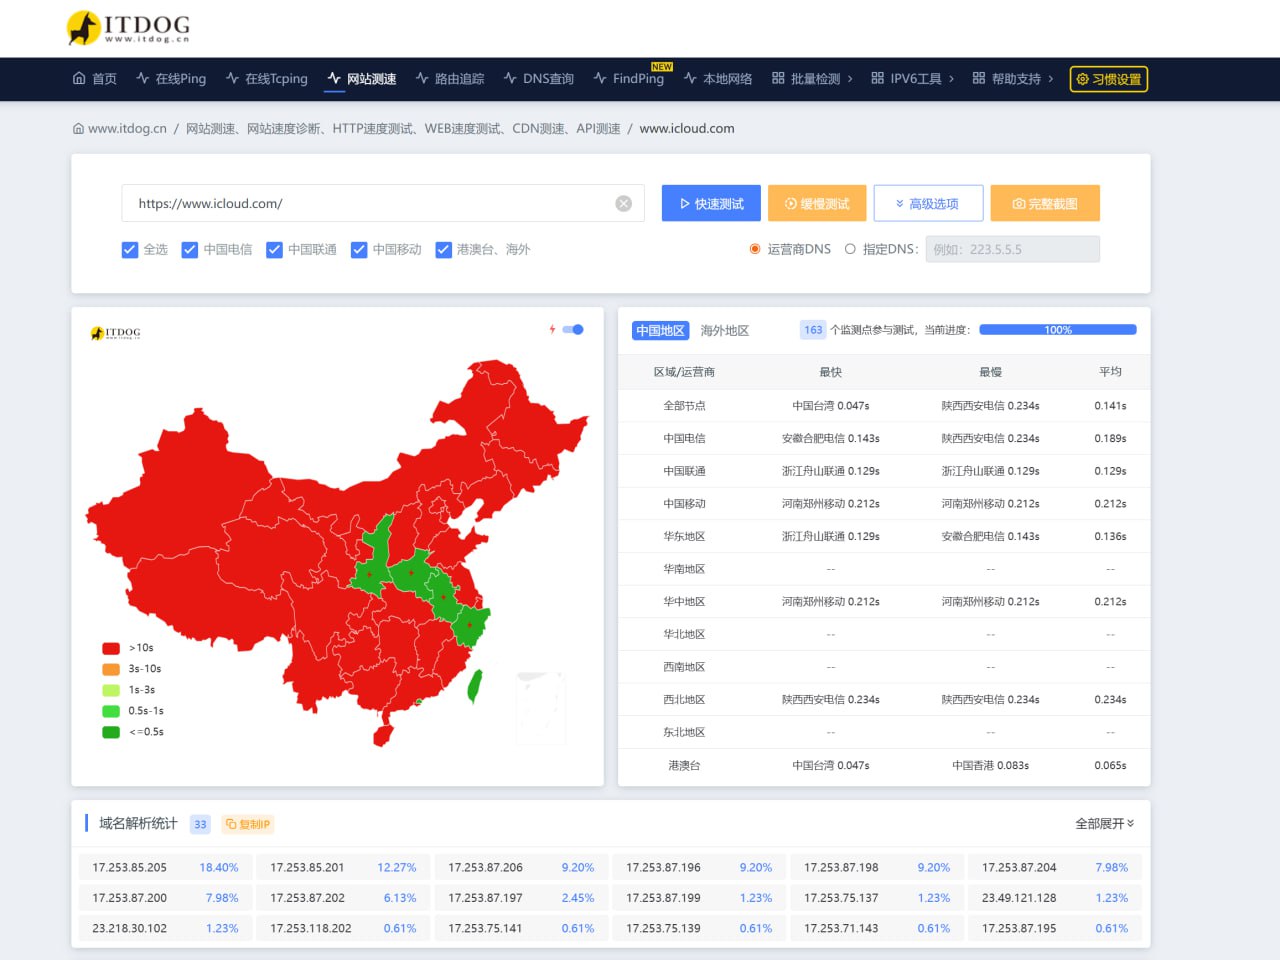This screenshot has width=1280, height=960.
Task: Click IP 23.49.121.128 entry
Action: 1019,898
